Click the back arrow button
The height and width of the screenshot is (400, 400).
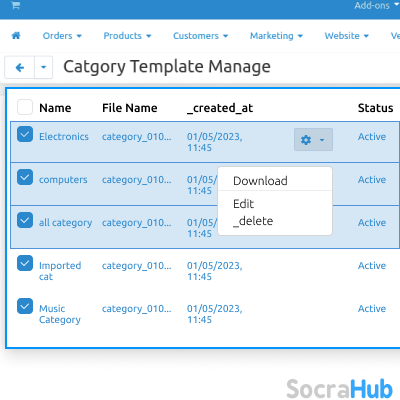point(20,68)
